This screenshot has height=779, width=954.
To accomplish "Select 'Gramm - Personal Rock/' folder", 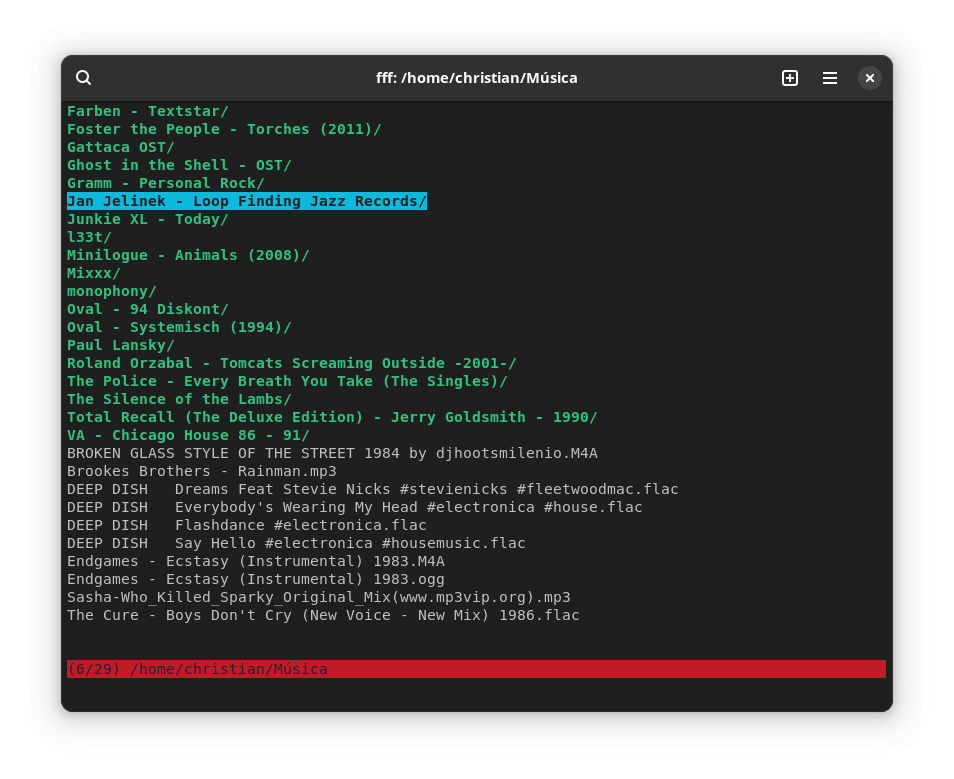I will [165, 183].
